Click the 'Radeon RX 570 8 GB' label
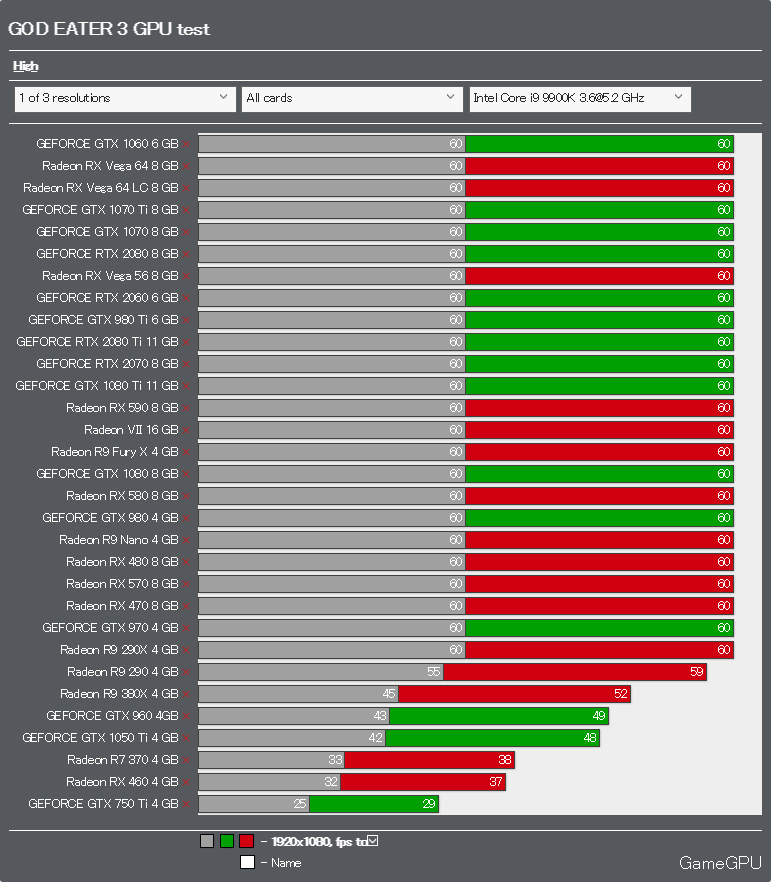 point(122,583)
